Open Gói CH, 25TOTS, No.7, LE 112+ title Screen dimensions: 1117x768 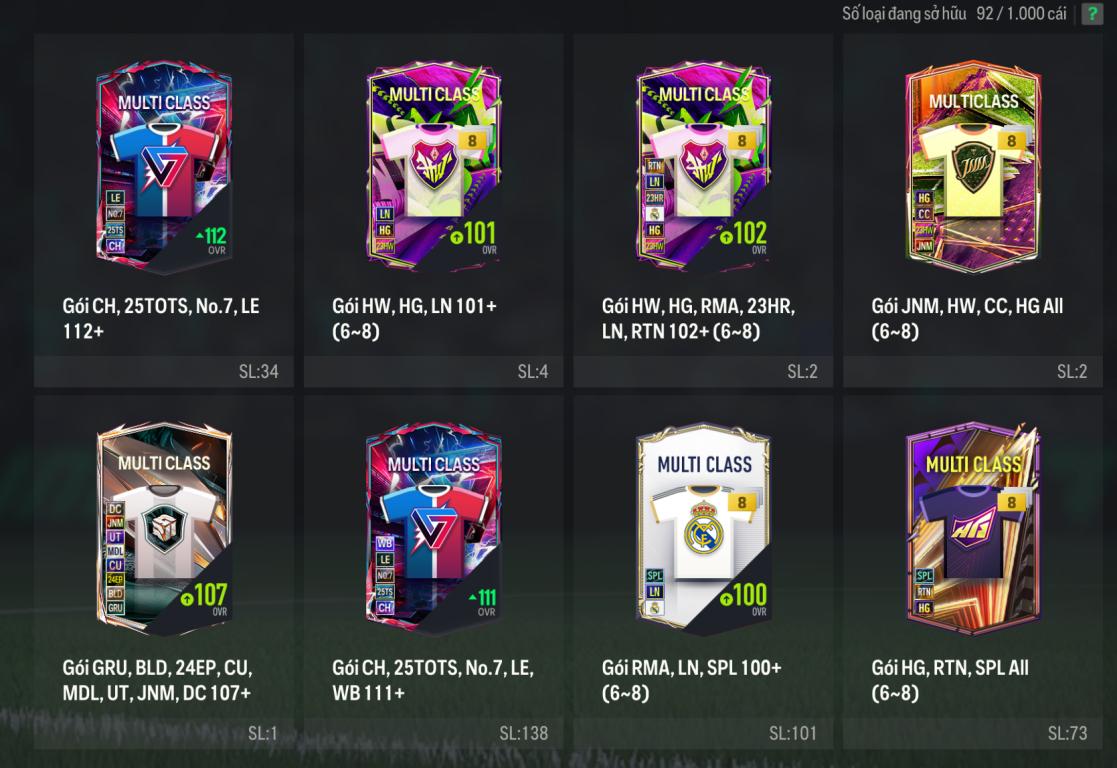(161, 318)
